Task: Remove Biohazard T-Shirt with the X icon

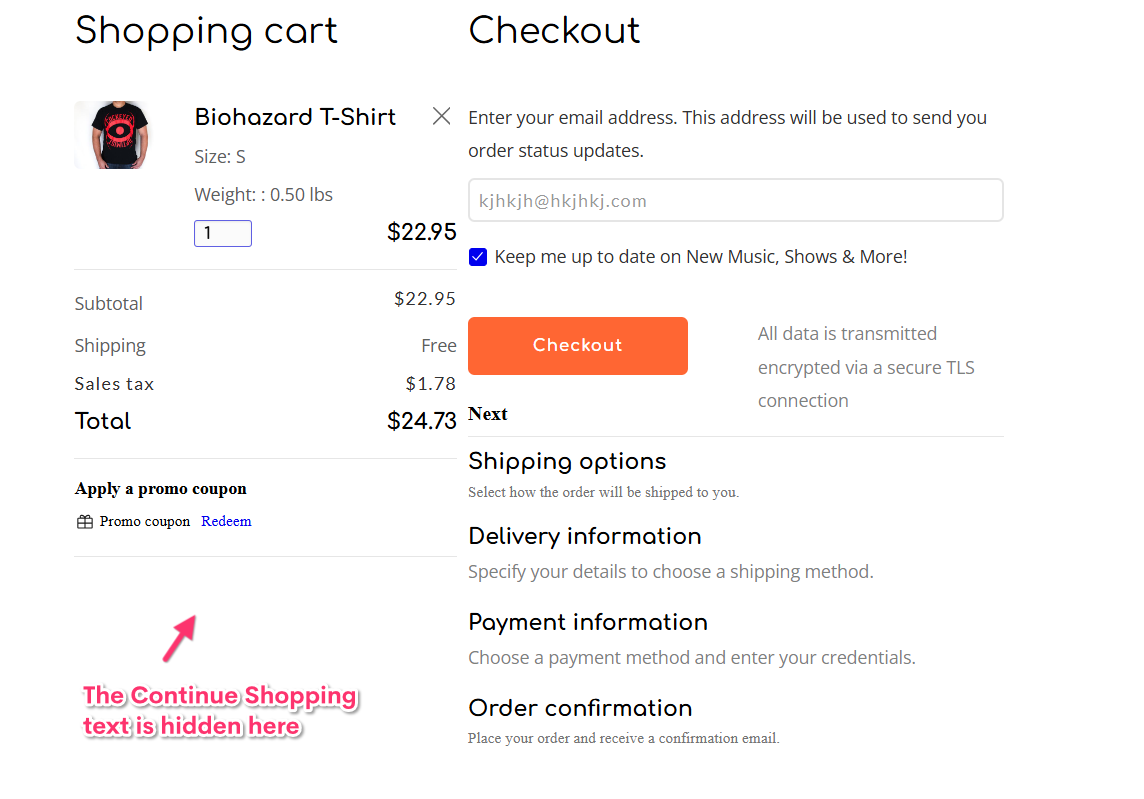Action: (441, 116)
